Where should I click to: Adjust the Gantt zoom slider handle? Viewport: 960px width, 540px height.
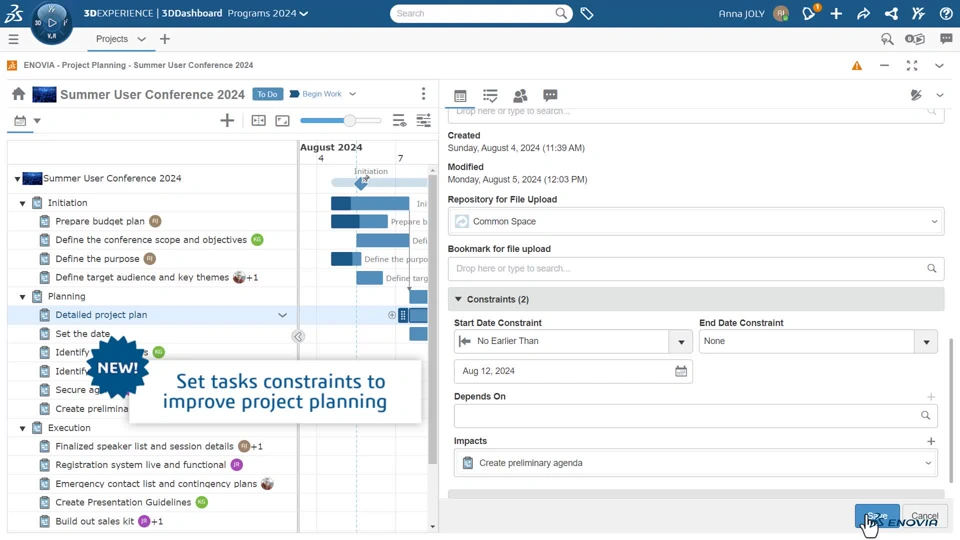tap(350, 121)
